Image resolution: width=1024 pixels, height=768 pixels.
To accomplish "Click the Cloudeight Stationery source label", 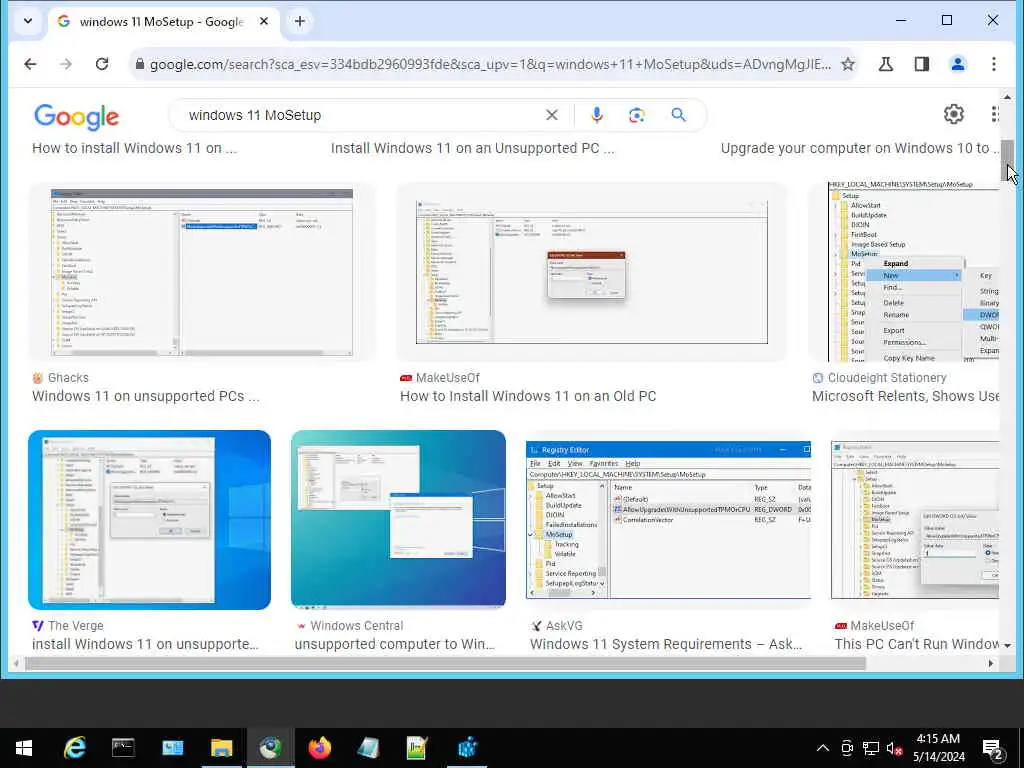I will pos(887,377).
